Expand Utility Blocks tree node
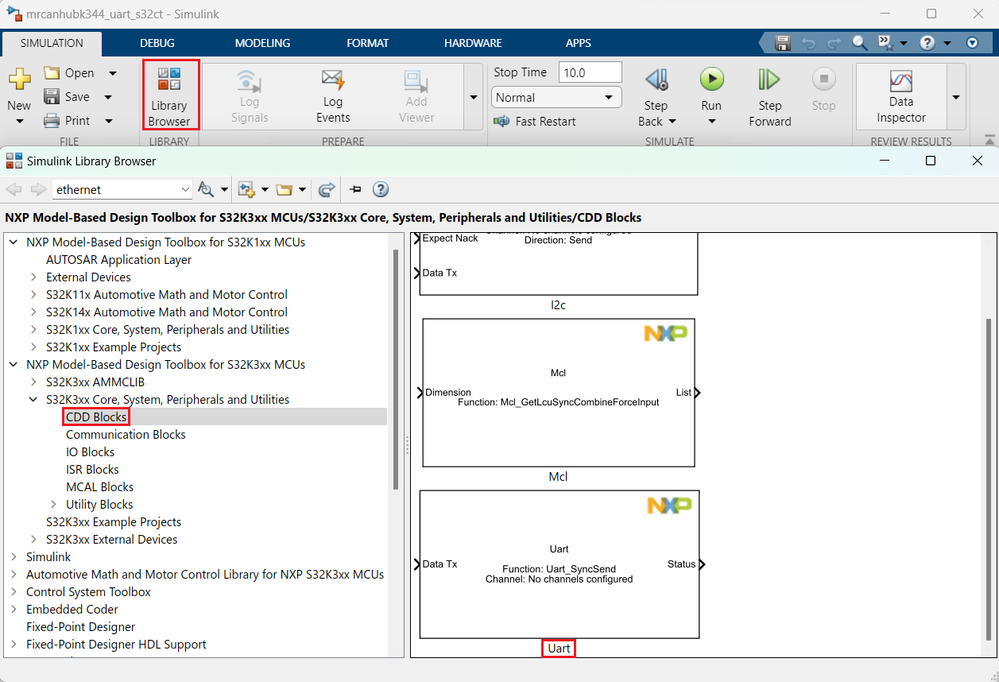This screenshot has width=999, height=682. tap(54, 504)
